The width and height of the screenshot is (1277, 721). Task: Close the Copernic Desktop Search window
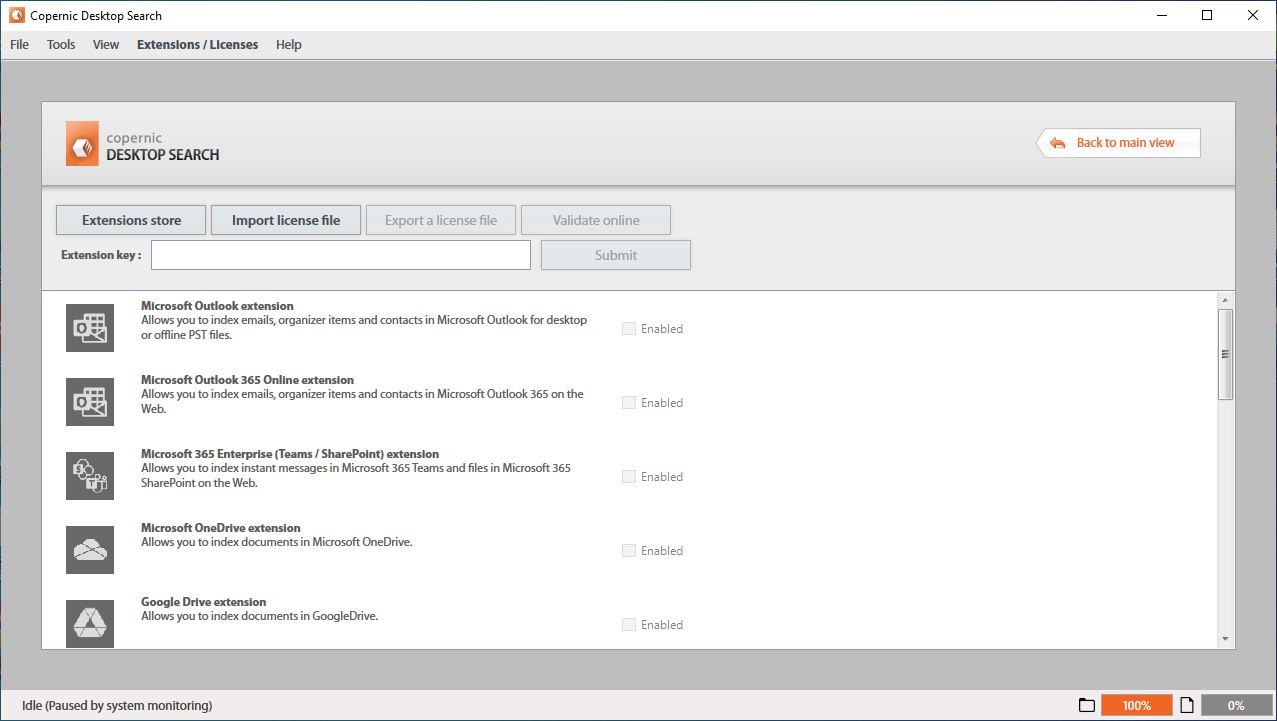[x=1253, y=15]
